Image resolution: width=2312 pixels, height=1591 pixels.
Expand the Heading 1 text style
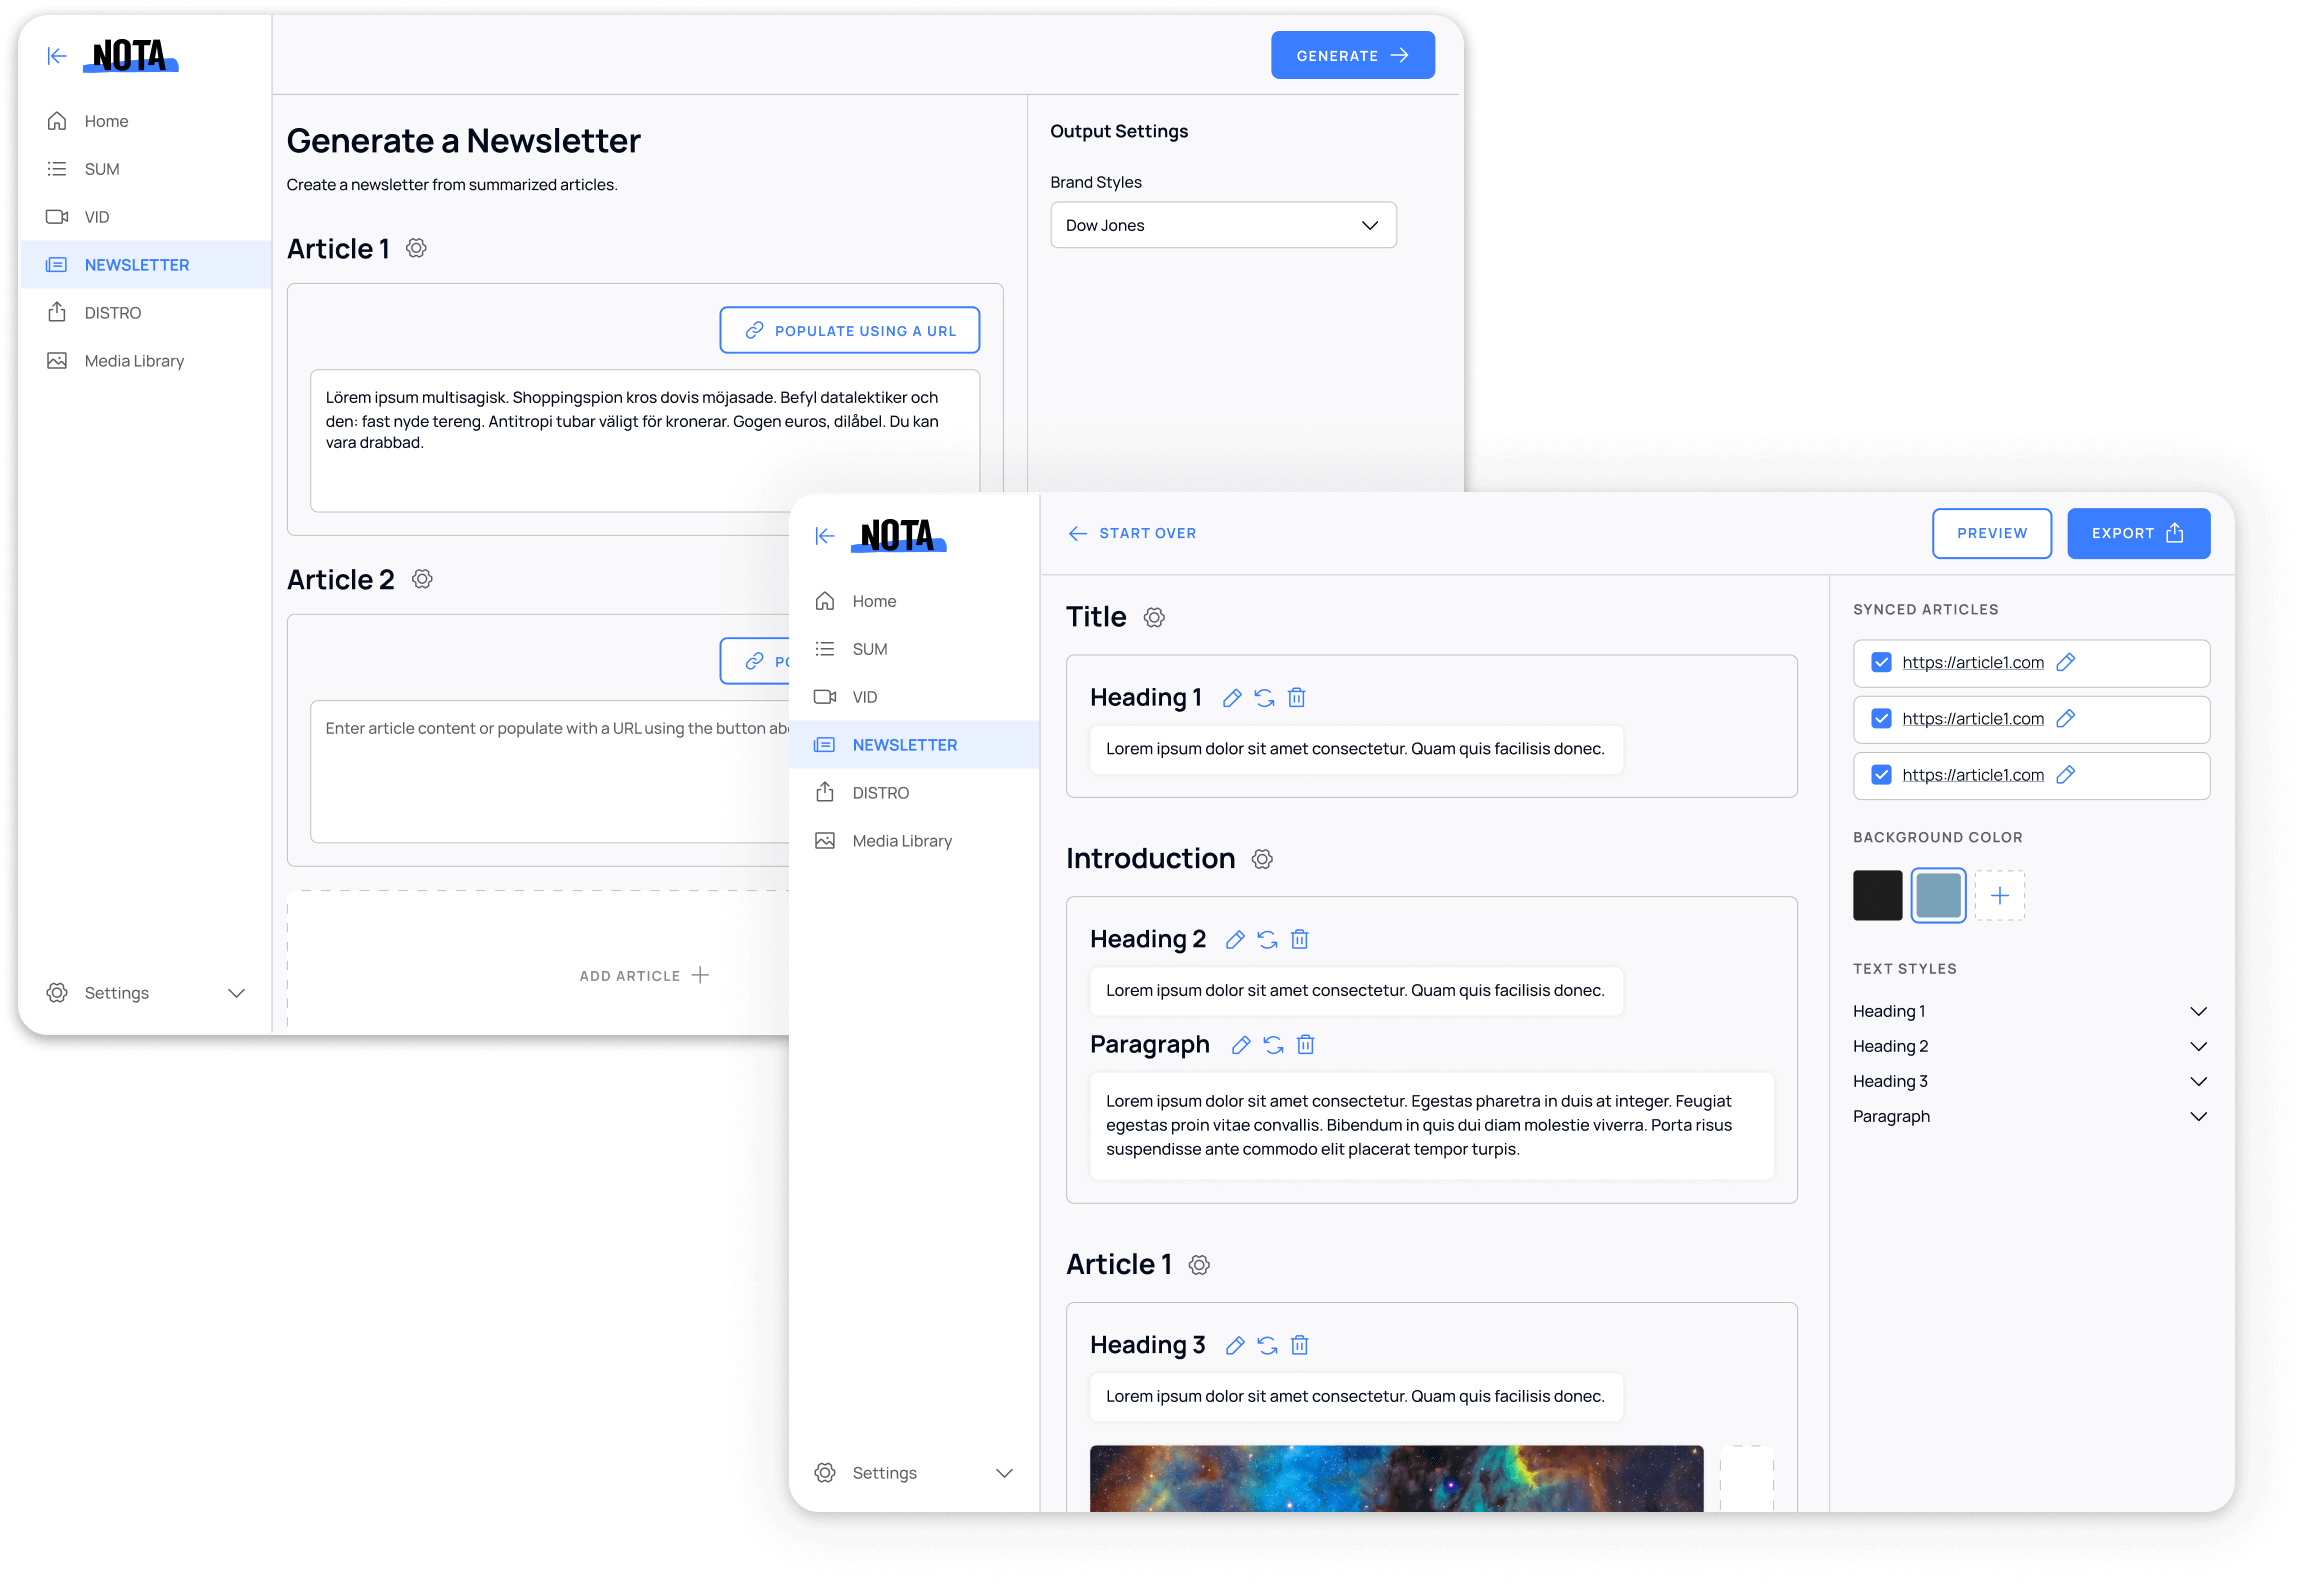point(2198,1011)
